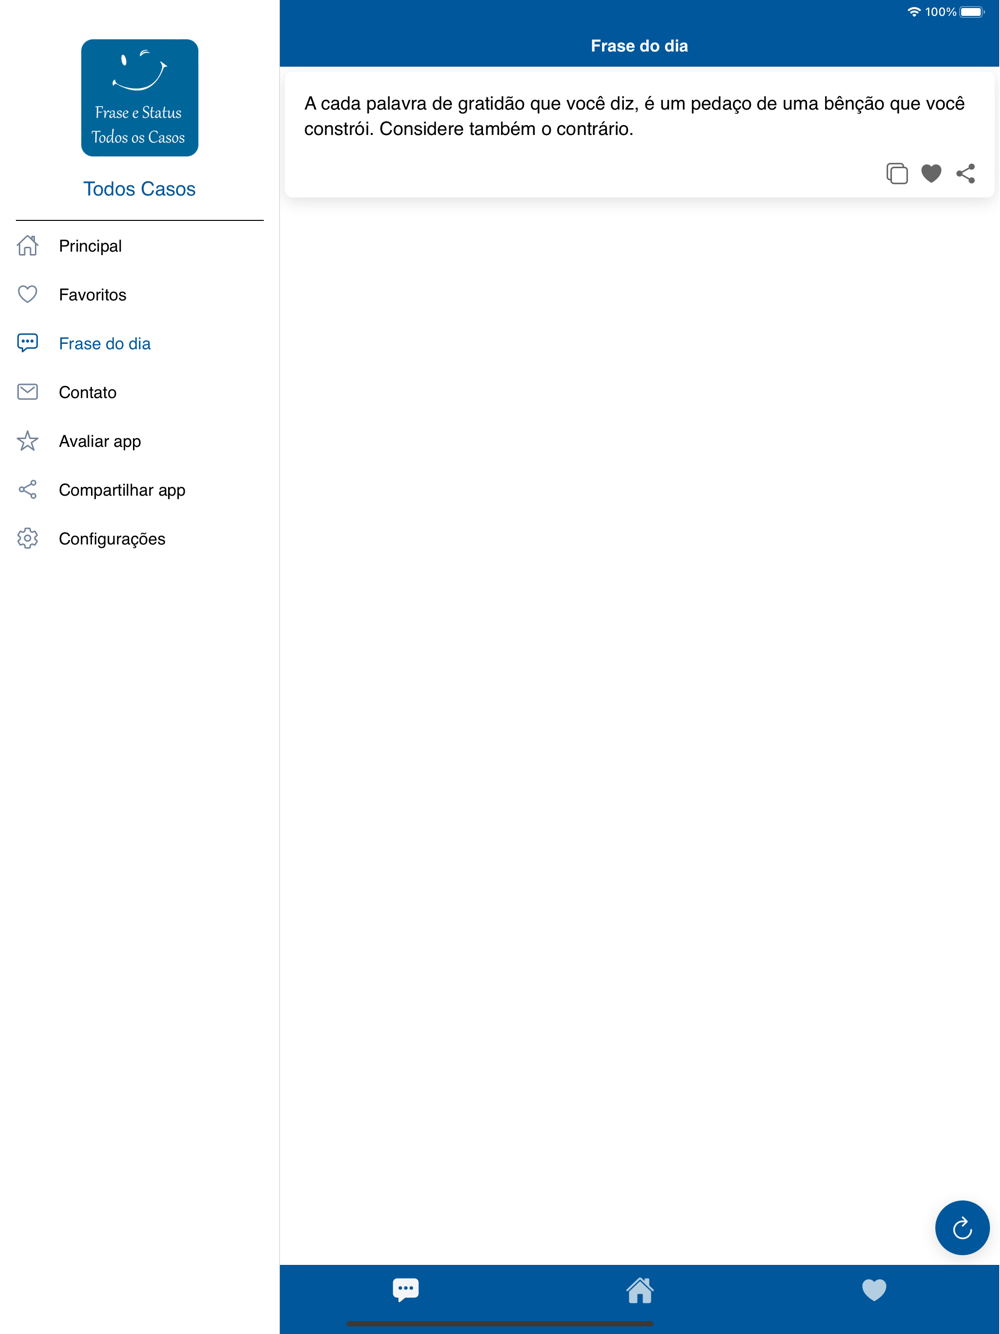Copy the phrase with the copy icon
This screenshot has height=1334, width=1000.
[x=897, y=173]
